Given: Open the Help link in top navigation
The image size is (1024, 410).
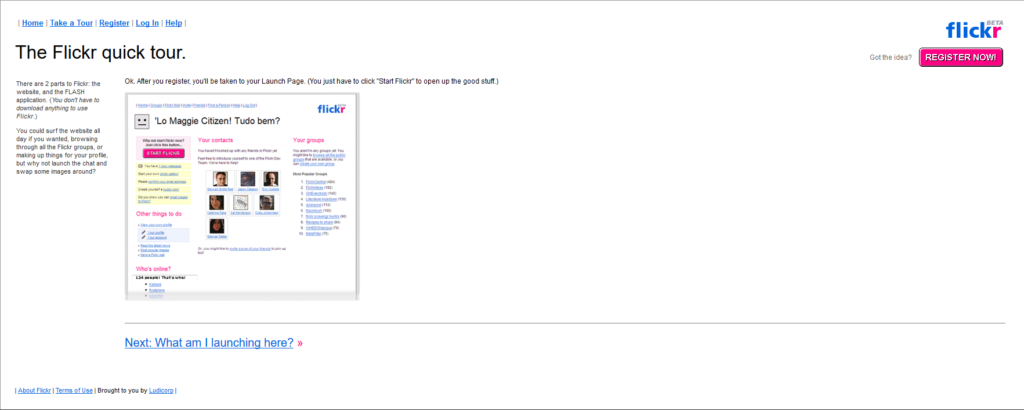Looking at the screenshot, I should pyautogui.click(x=174, y=23).
